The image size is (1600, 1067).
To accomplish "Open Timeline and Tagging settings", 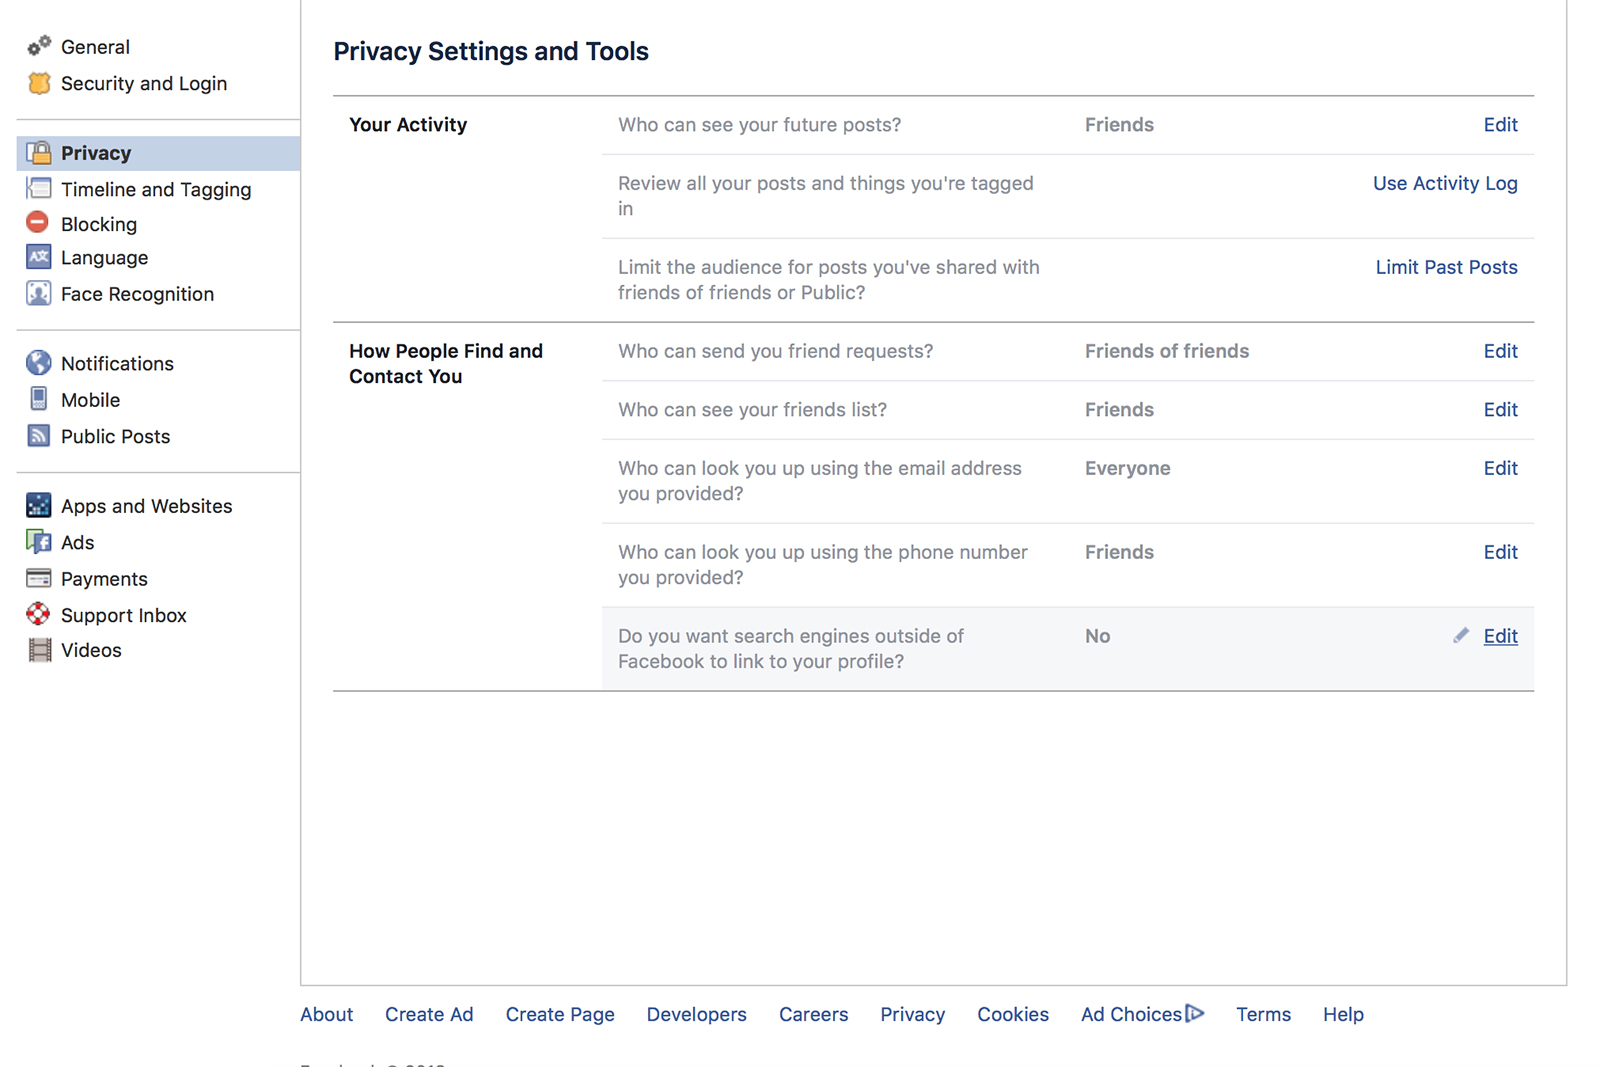I will 156,189.
